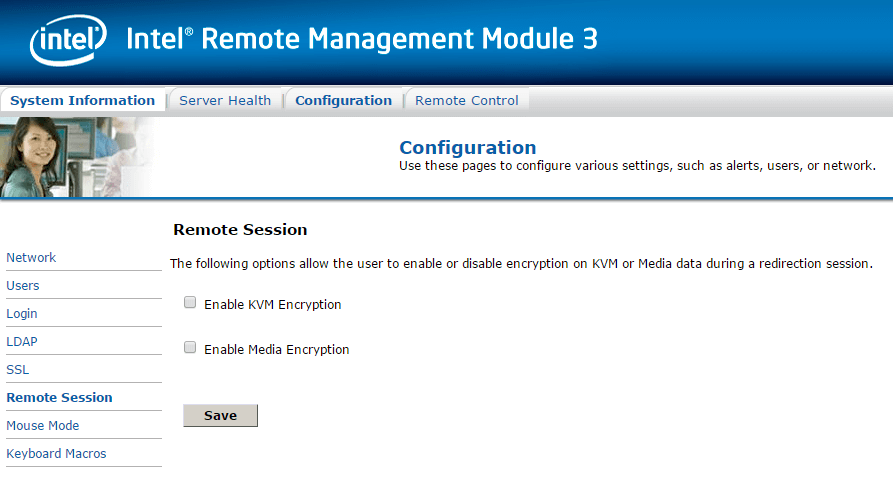Open Network settings in the sidebar

point(31,258)
